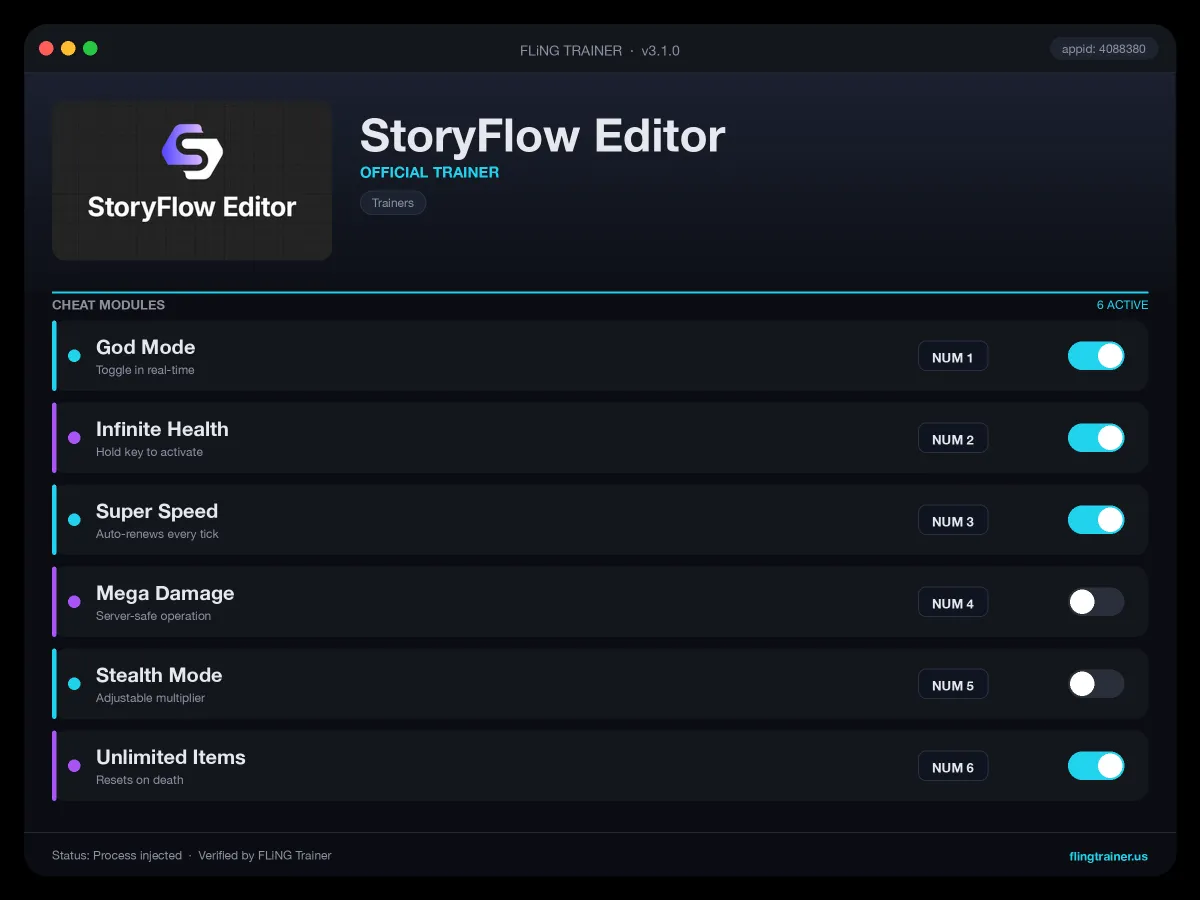The width and height of the screenshot is (1200, 900).
Task: Select the NUM 5 hotkey badge
Action: (x=953, y=685)
